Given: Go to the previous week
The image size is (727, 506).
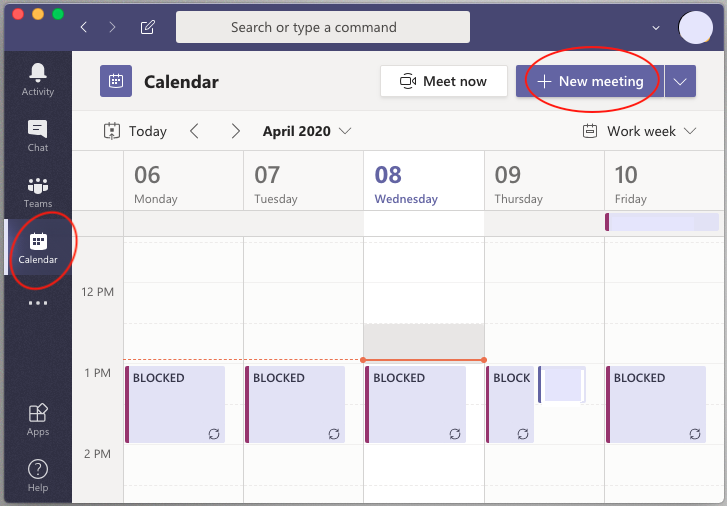Looking at the screenshot, I should [x=195, y=131].
